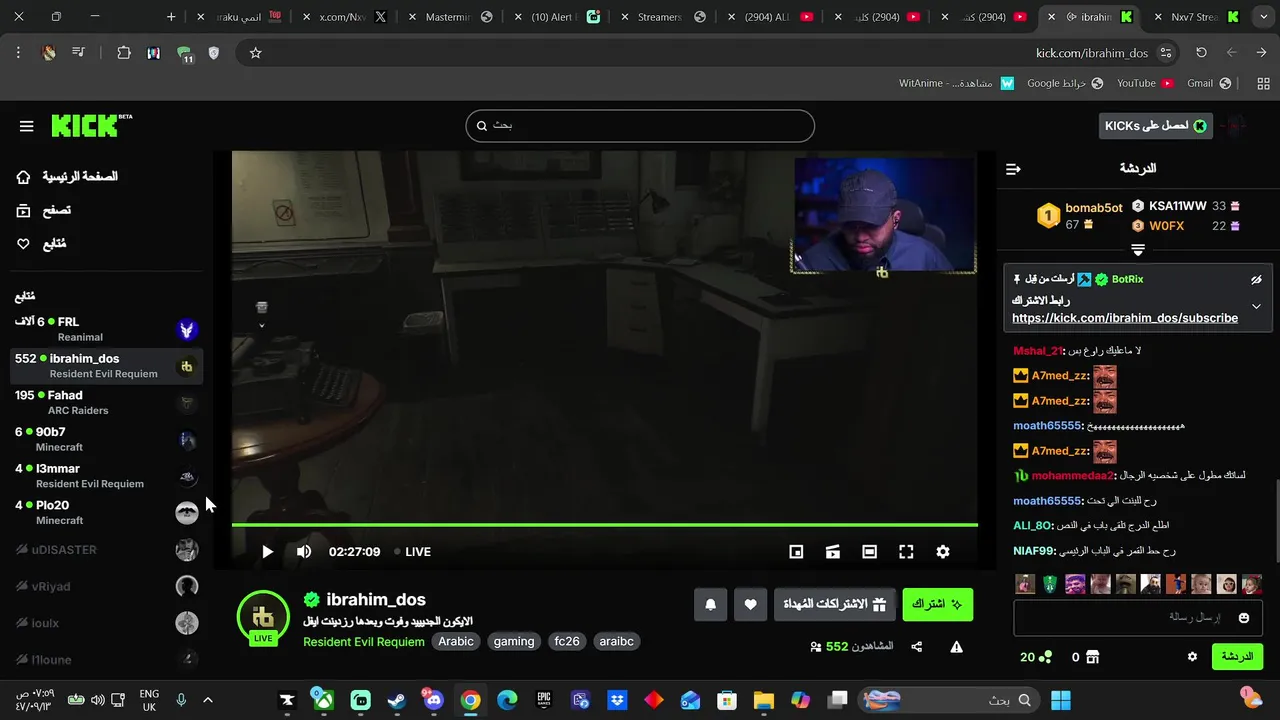Open the emoji picker in chat

pos(1244,618)
